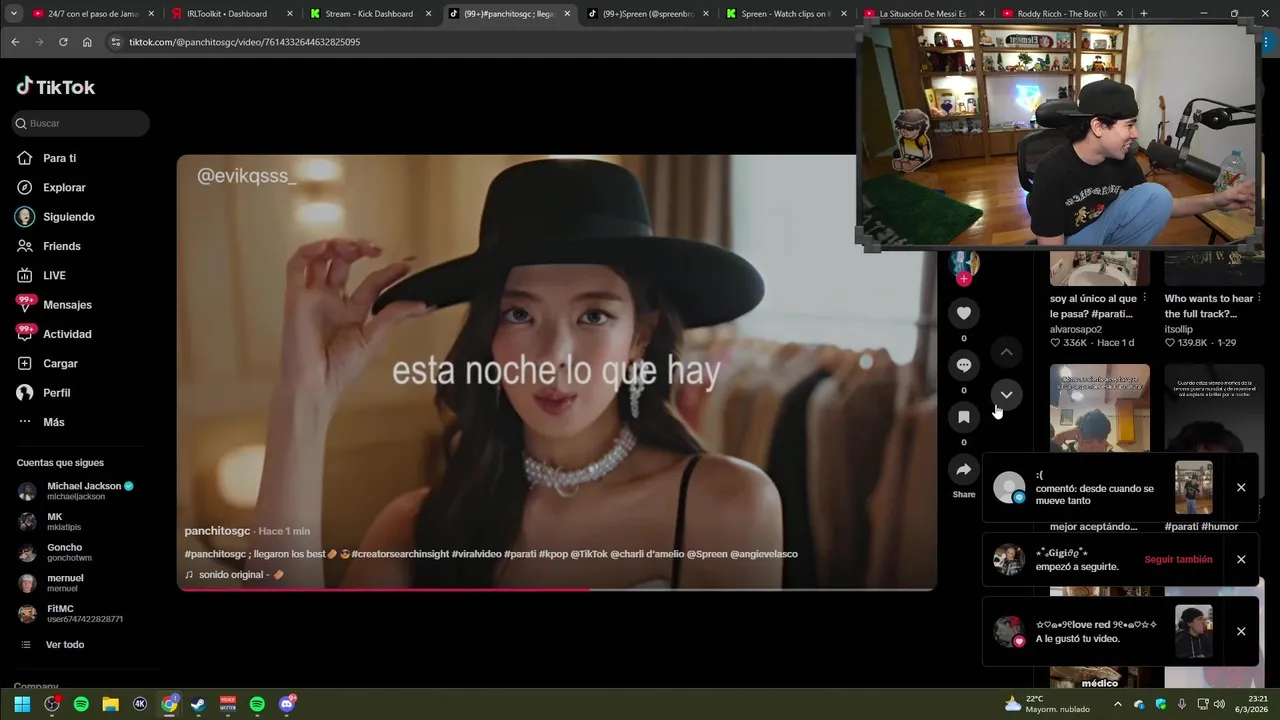This screenshot has height=720, width=1280.
Task: Open Steam from the taskbar
Action: tap(198, 704)
